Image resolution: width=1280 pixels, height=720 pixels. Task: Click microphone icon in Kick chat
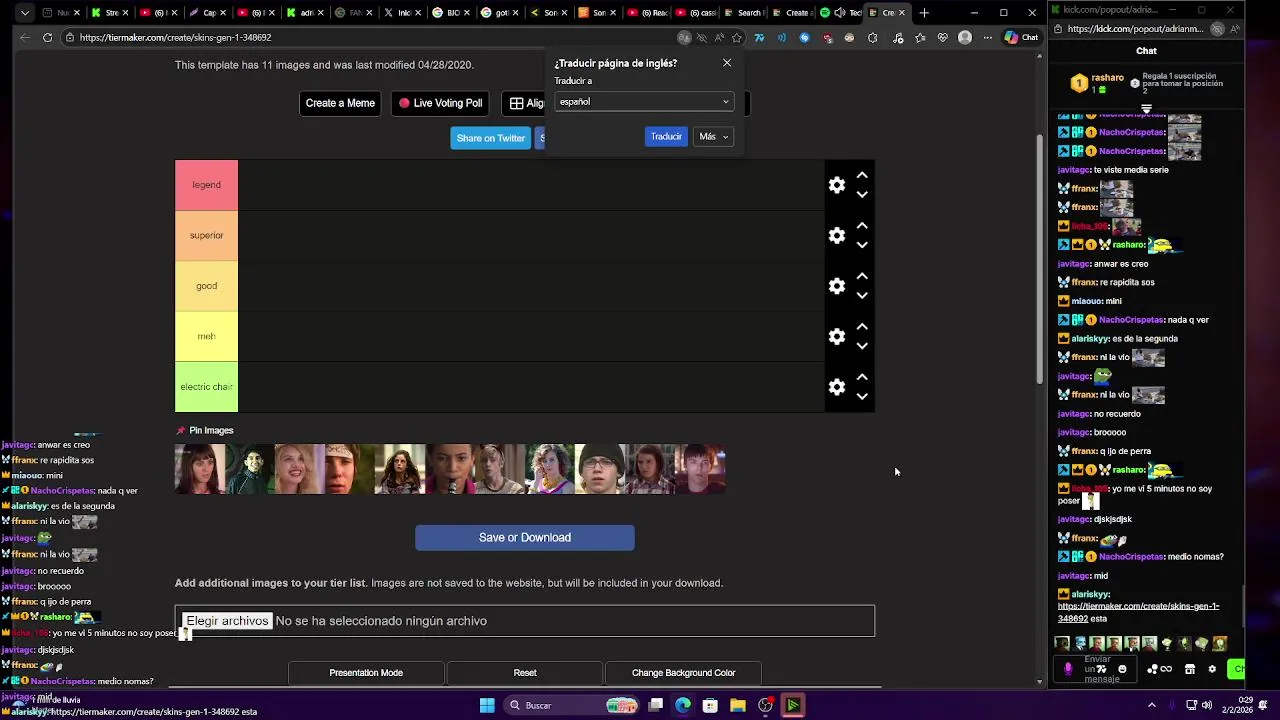[x=1068, y=669]
